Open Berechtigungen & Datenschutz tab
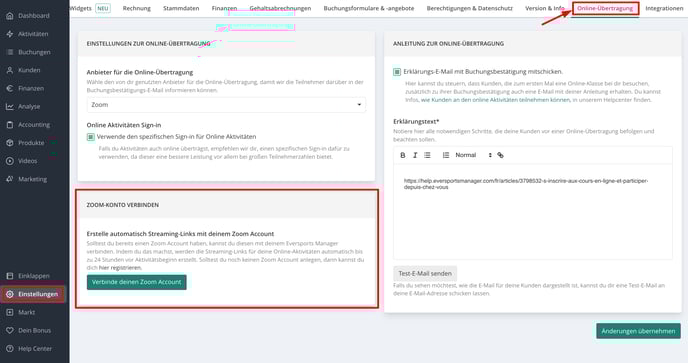The height and width of the screenshot is (363, 688). [469, 8]
